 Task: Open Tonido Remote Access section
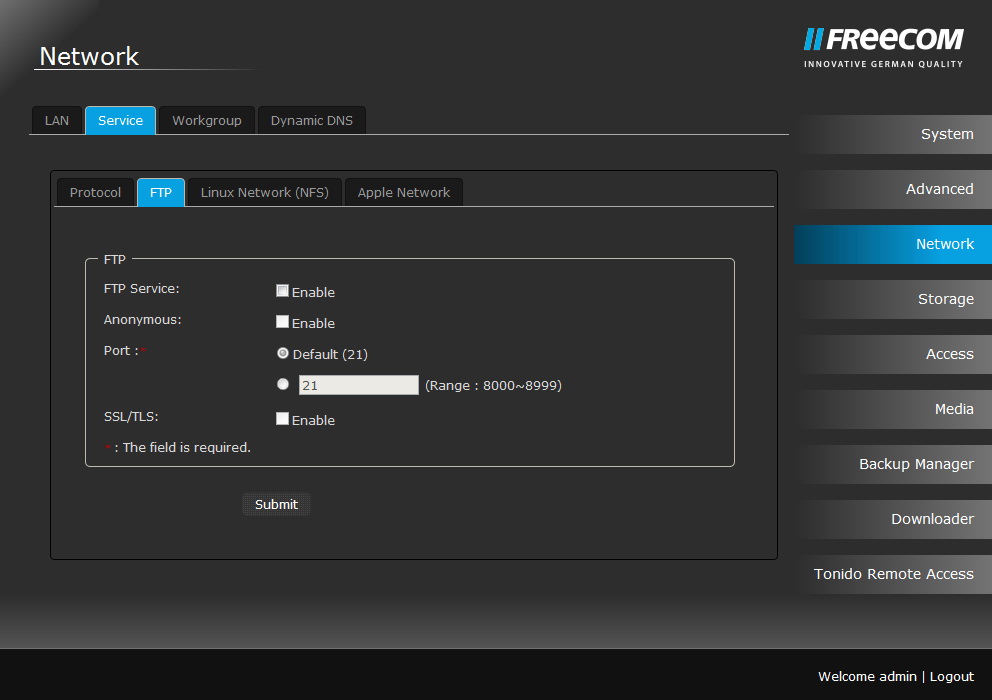(893, 575)
